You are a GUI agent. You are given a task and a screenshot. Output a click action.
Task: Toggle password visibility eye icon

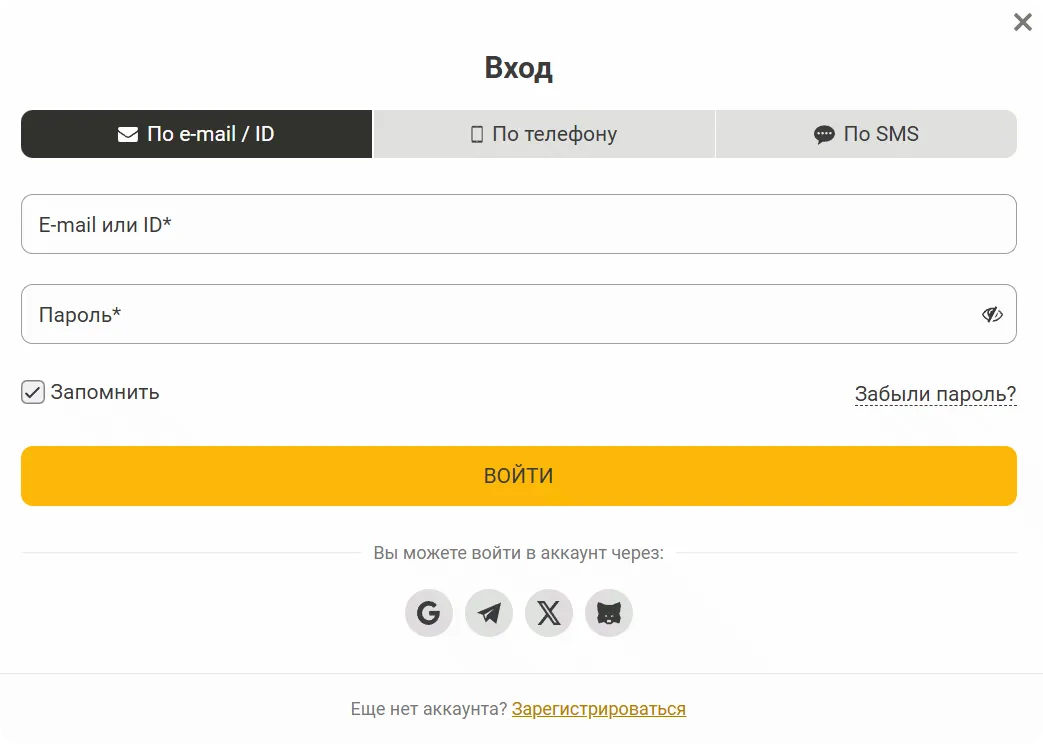991,315
